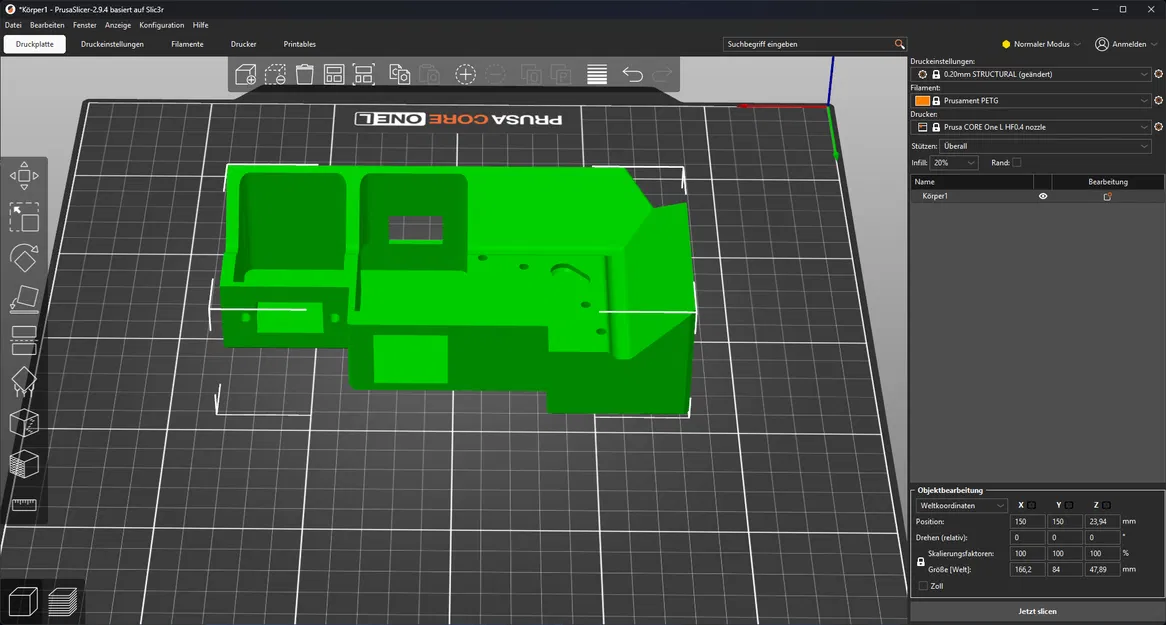Activate the Rotate tool
The width and height of the screenshot is (1166, 625).
click(x=24, y=259)
